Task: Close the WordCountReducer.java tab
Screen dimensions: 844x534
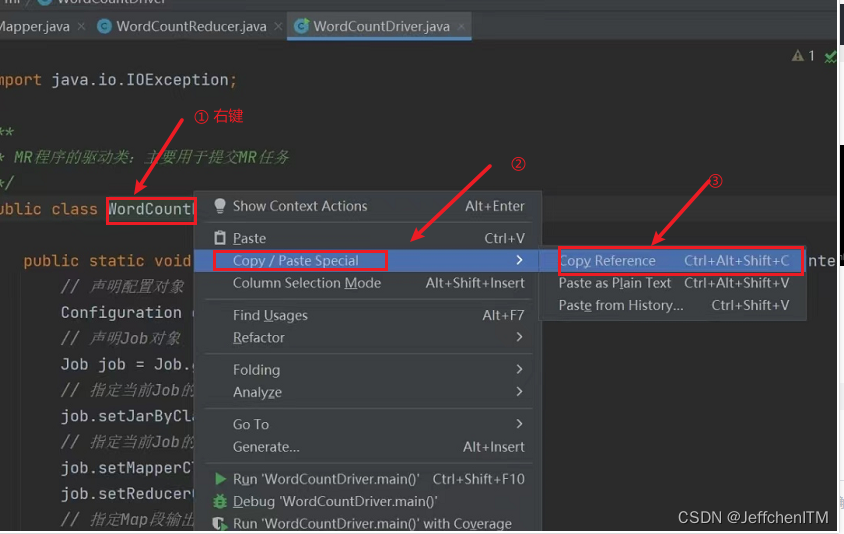Action: click(278, 26)
